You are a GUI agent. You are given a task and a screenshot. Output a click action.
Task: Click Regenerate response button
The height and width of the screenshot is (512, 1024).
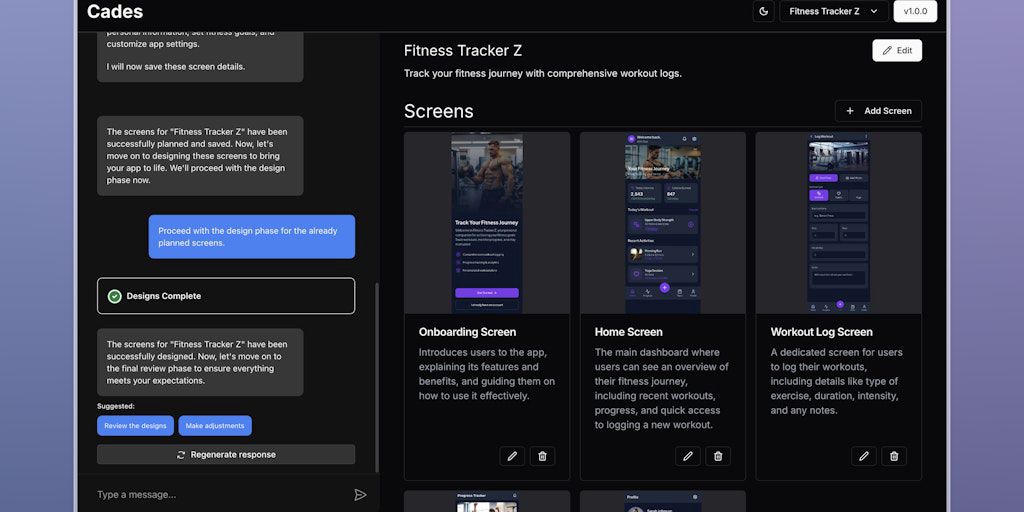tap(226, 455)
